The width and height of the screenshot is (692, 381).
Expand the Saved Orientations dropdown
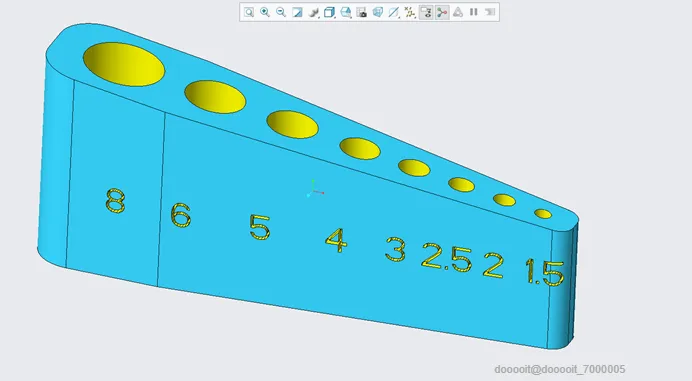click(346, 12)
